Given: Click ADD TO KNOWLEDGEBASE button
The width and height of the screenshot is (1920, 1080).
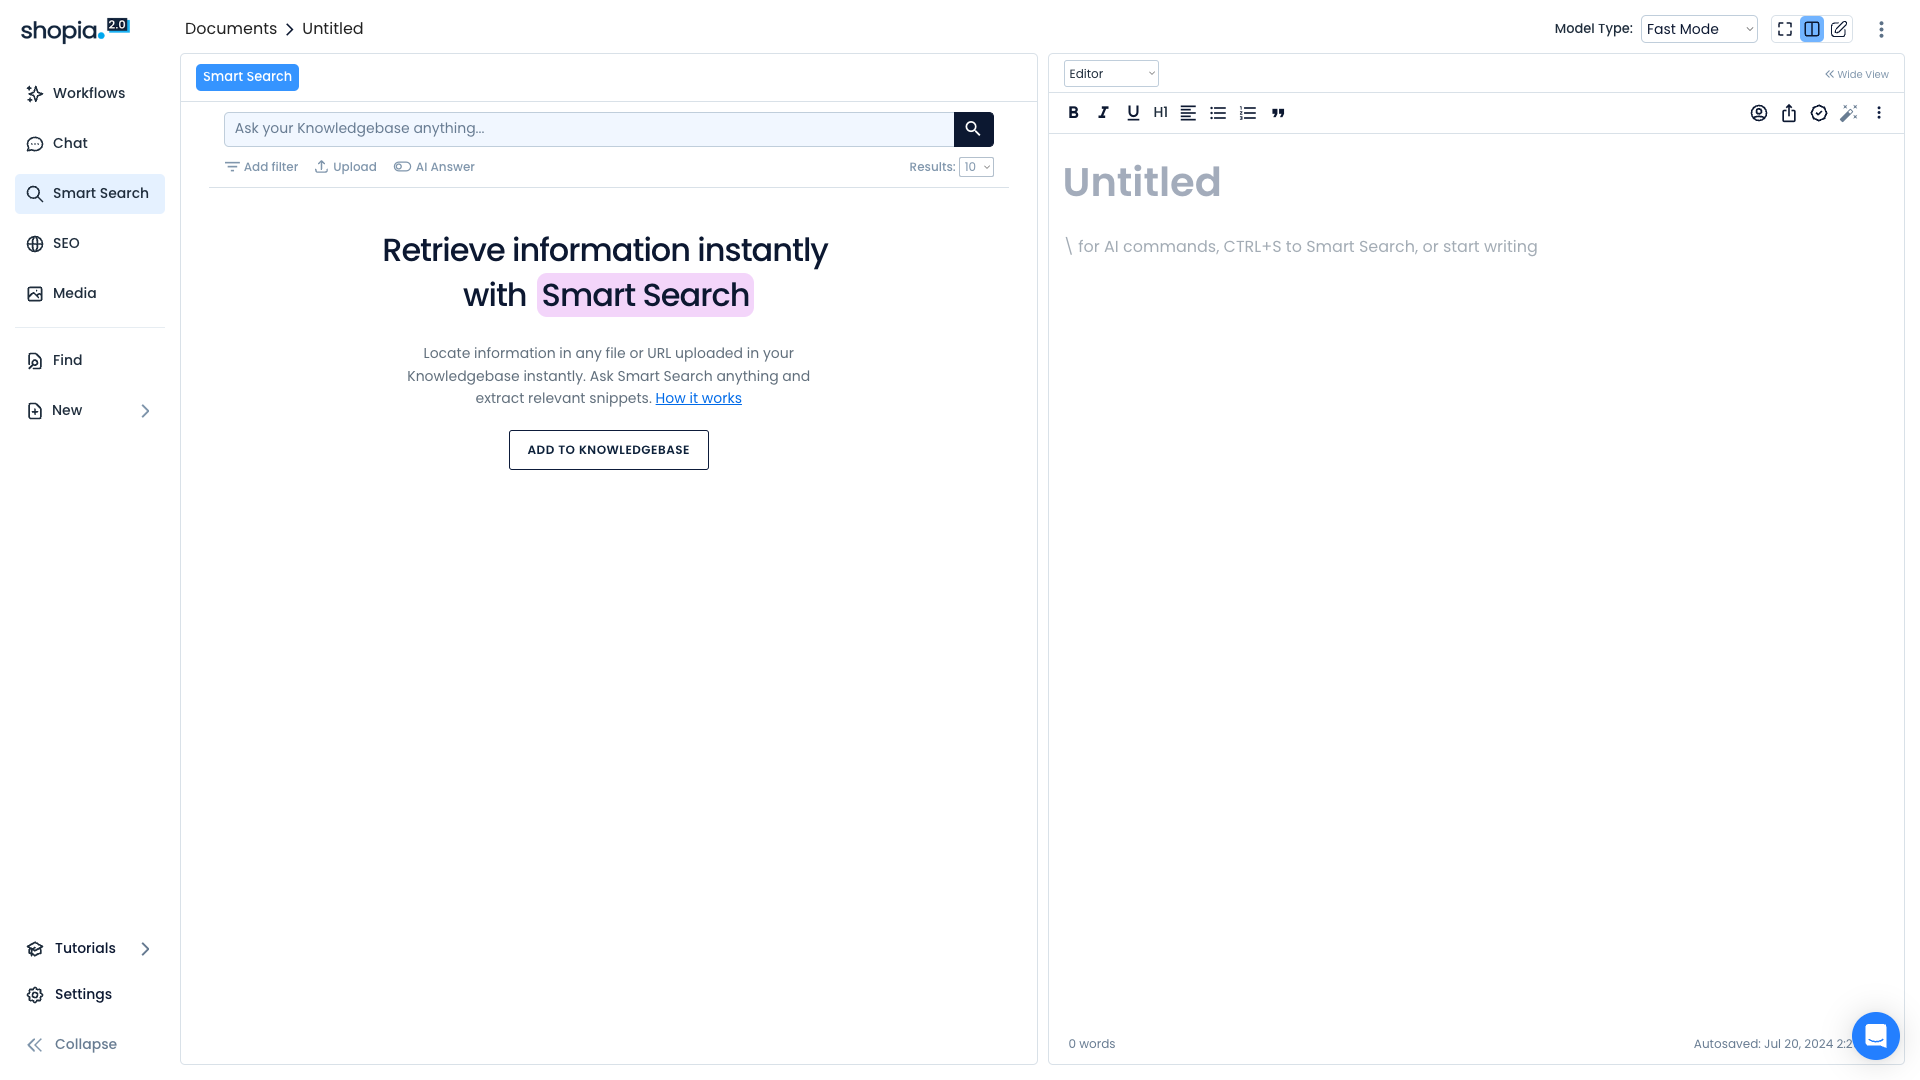Looking at the screenshot, I should [608, 450].
